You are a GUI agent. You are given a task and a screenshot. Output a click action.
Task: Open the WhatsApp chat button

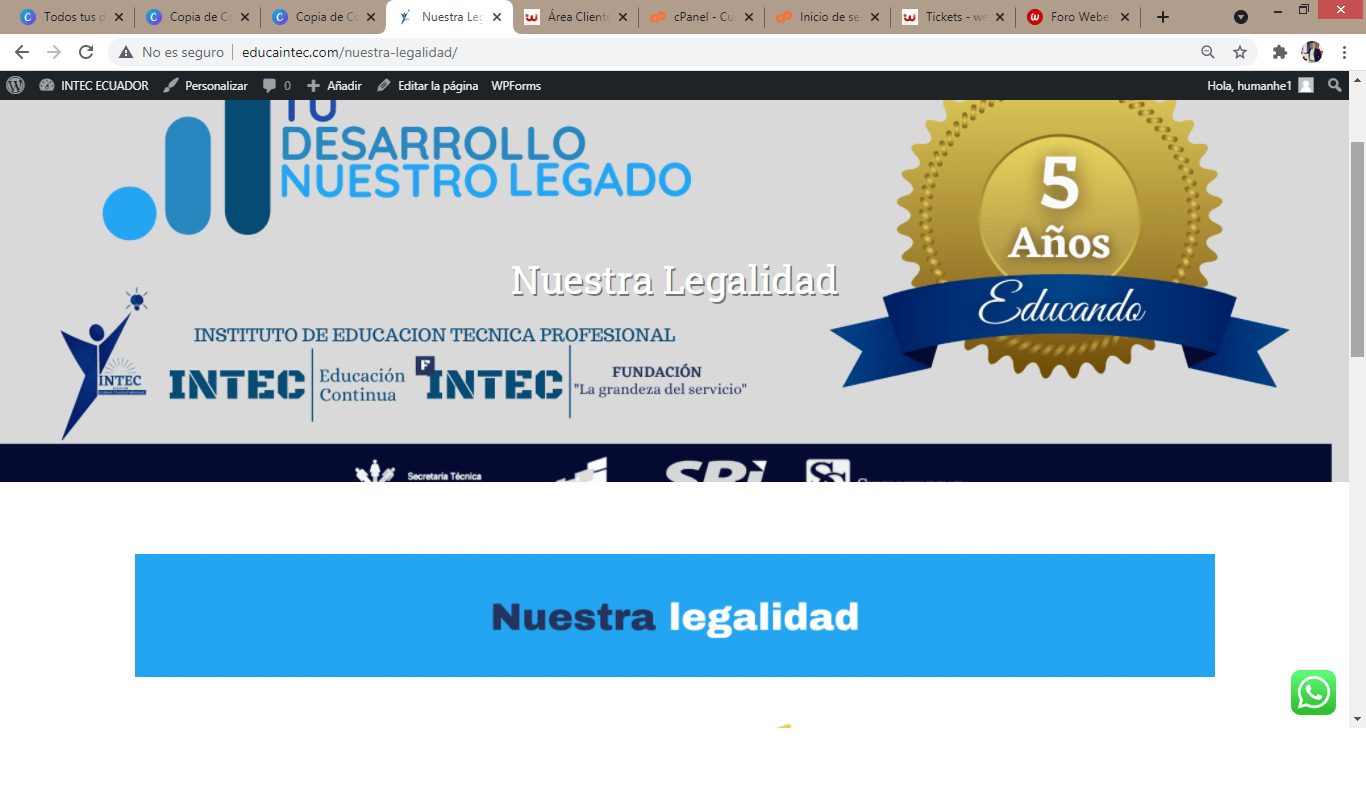point(1313,692)
